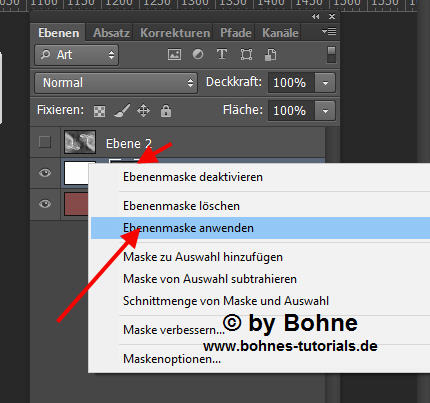Lock layer position move icon
The width and height of the screenshot is (430, 403).
143,111
